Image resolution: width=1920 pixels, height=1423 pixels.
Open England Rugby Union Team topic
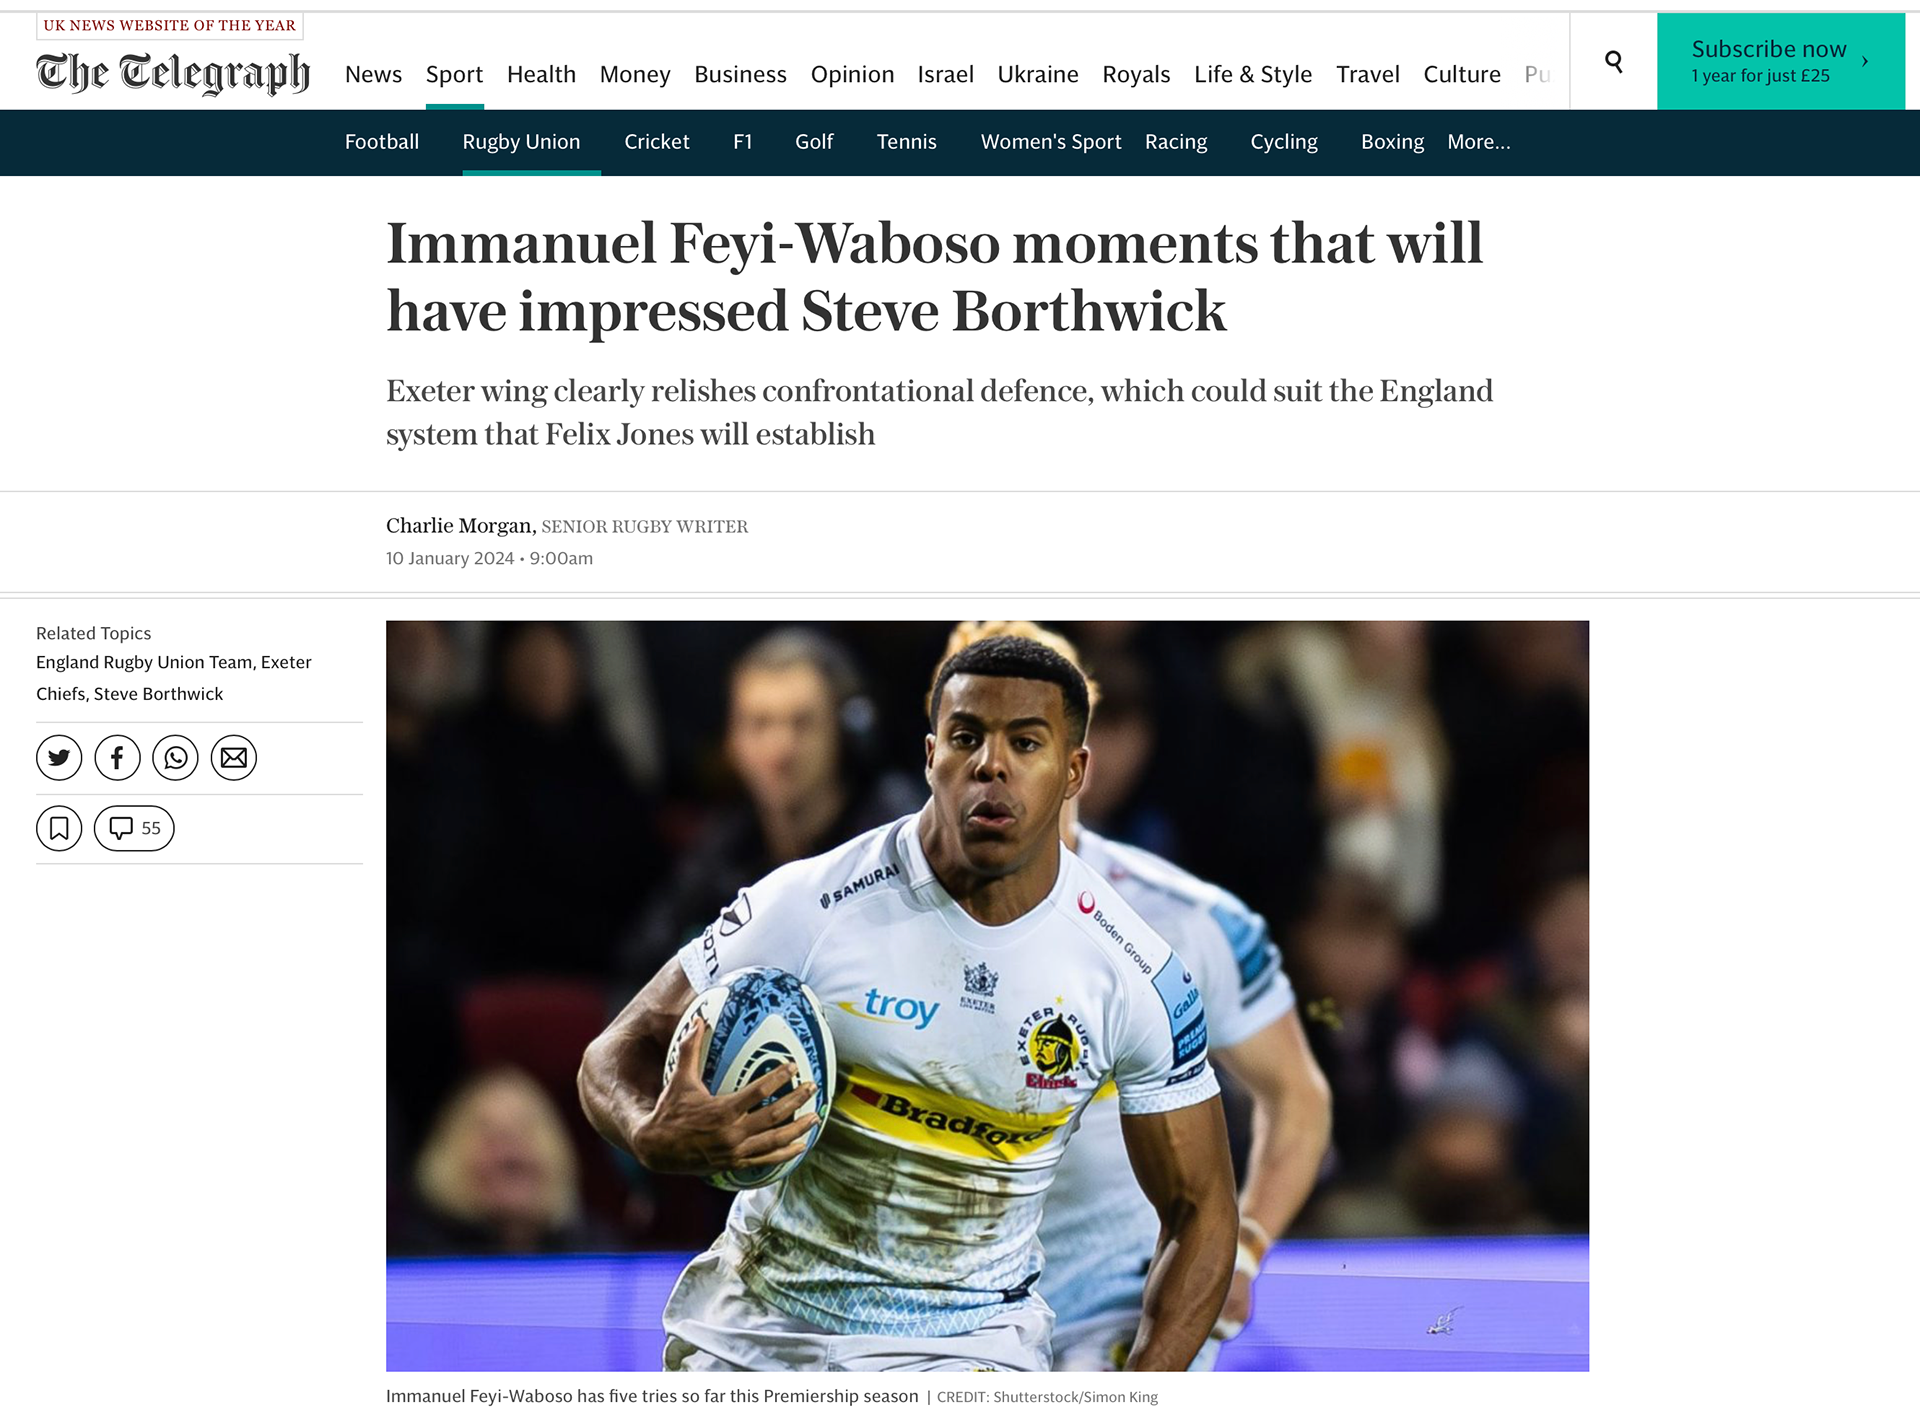[145, 662]
